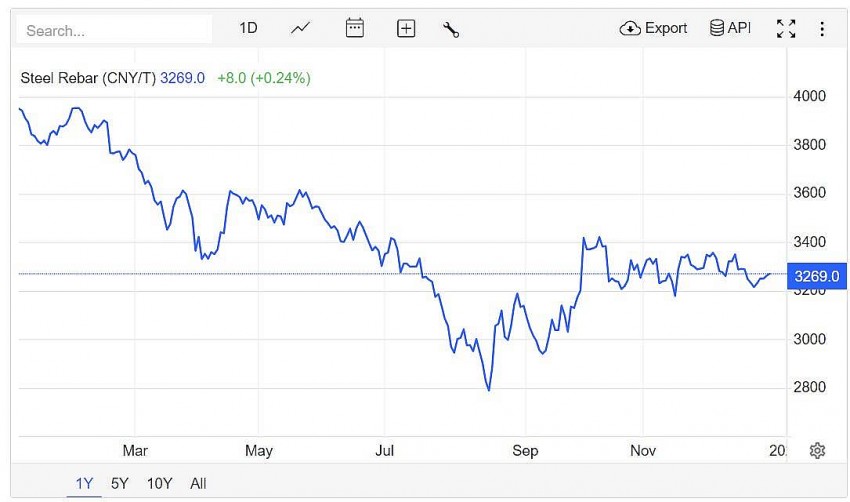Open the chart tools wrench icon
Screen dimensions: 850x502
451,29
